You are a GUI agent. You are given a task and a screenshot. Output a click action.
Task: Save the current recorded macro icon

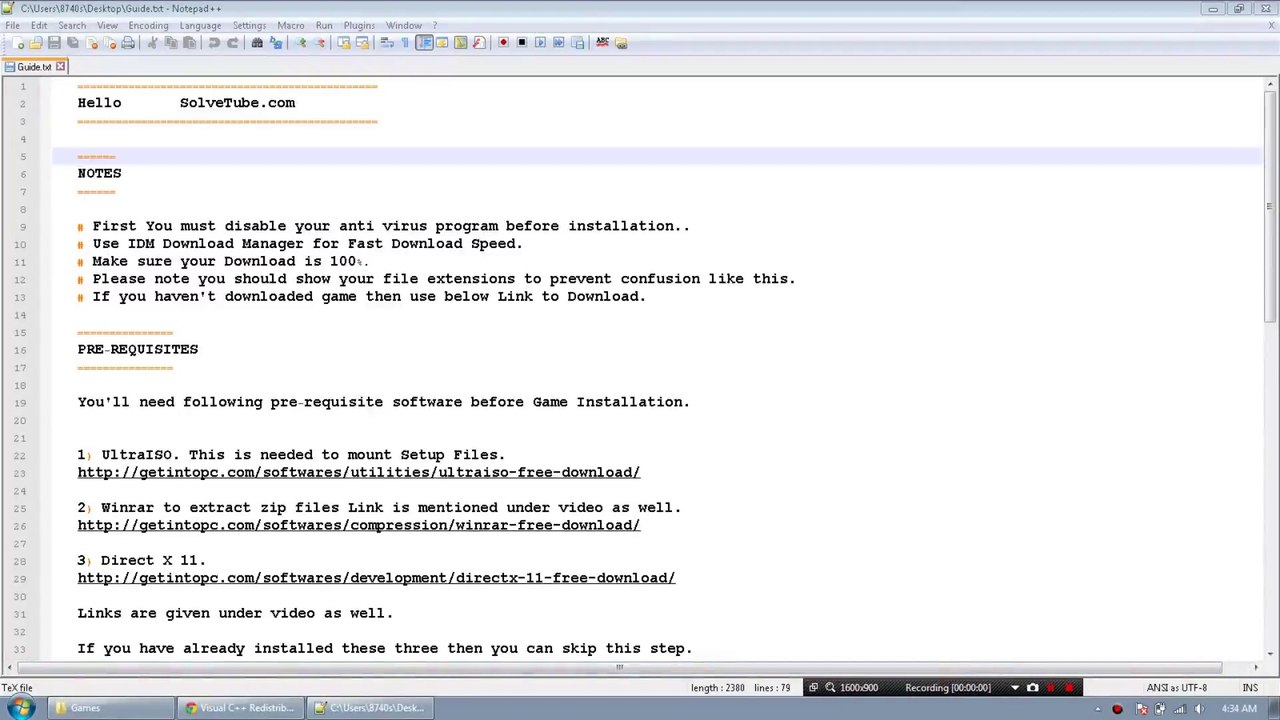coord(577,43)
